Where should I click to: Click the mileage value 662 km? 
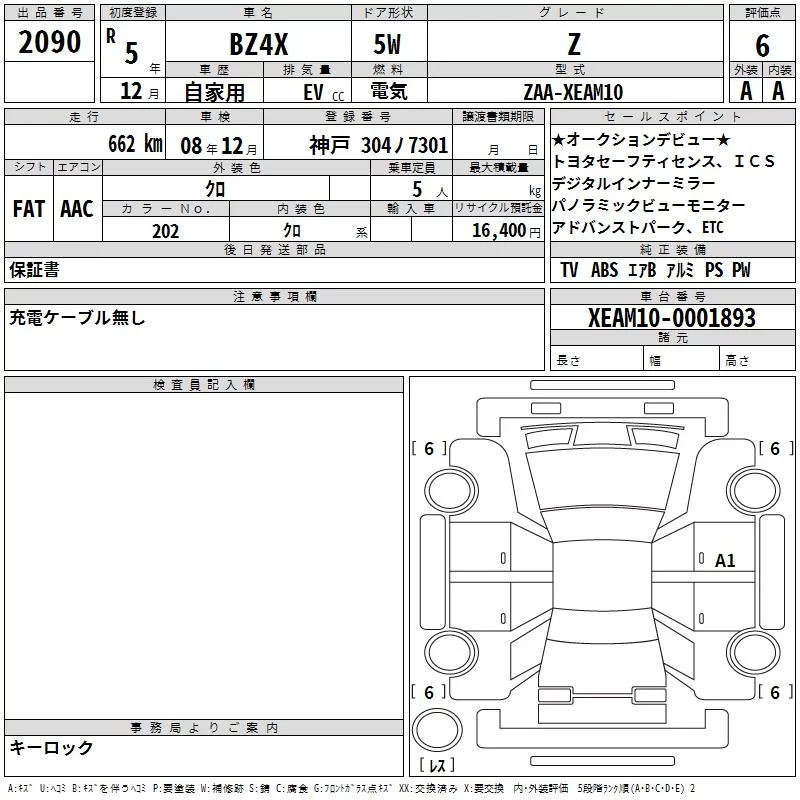tap(135, 145)
